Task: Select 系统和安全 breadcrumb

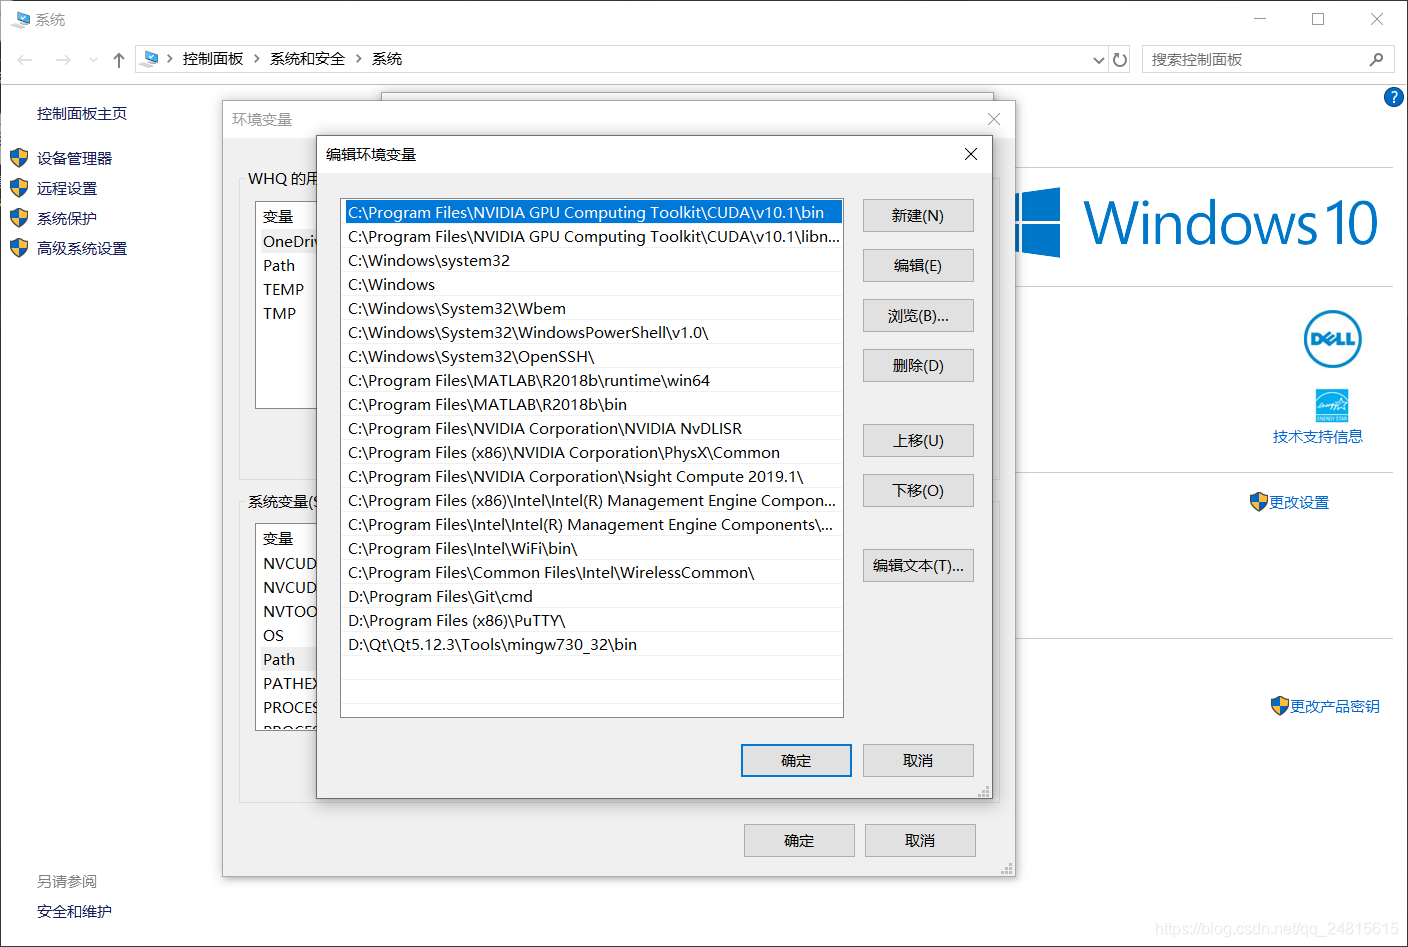Action: [307, 59]
